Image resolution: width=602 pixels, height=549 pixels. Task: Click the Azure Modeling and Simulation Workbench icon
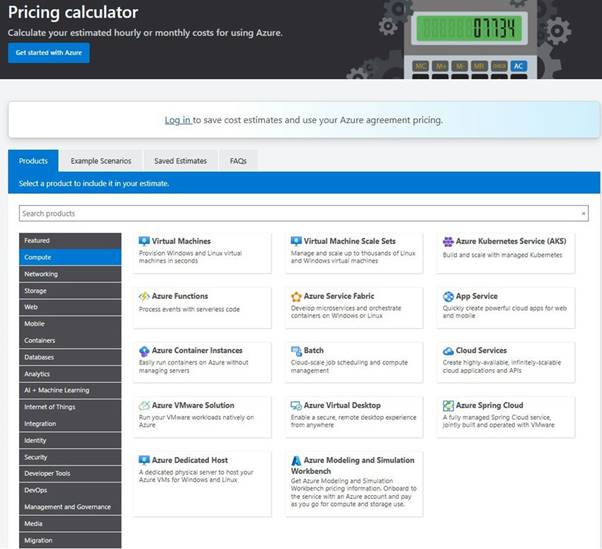click(296, 460)
